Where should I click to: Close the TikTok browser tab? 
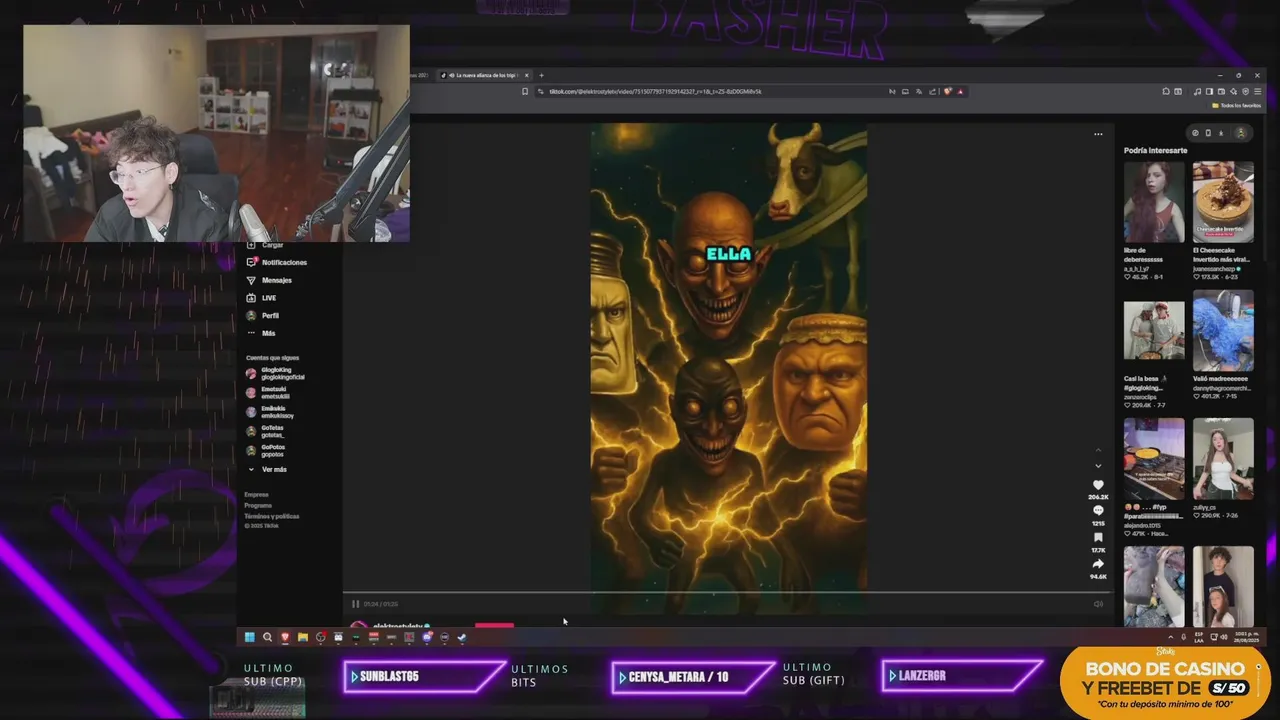(525, 75)
